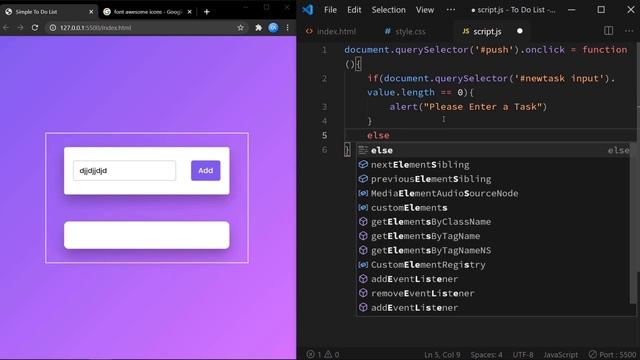Open the View menu in VS Code

[x=424, y=10]
